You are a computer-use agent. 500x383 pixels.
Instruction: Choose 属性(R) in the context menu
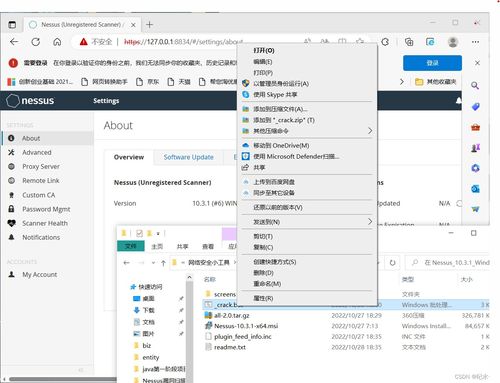point(263,298)
